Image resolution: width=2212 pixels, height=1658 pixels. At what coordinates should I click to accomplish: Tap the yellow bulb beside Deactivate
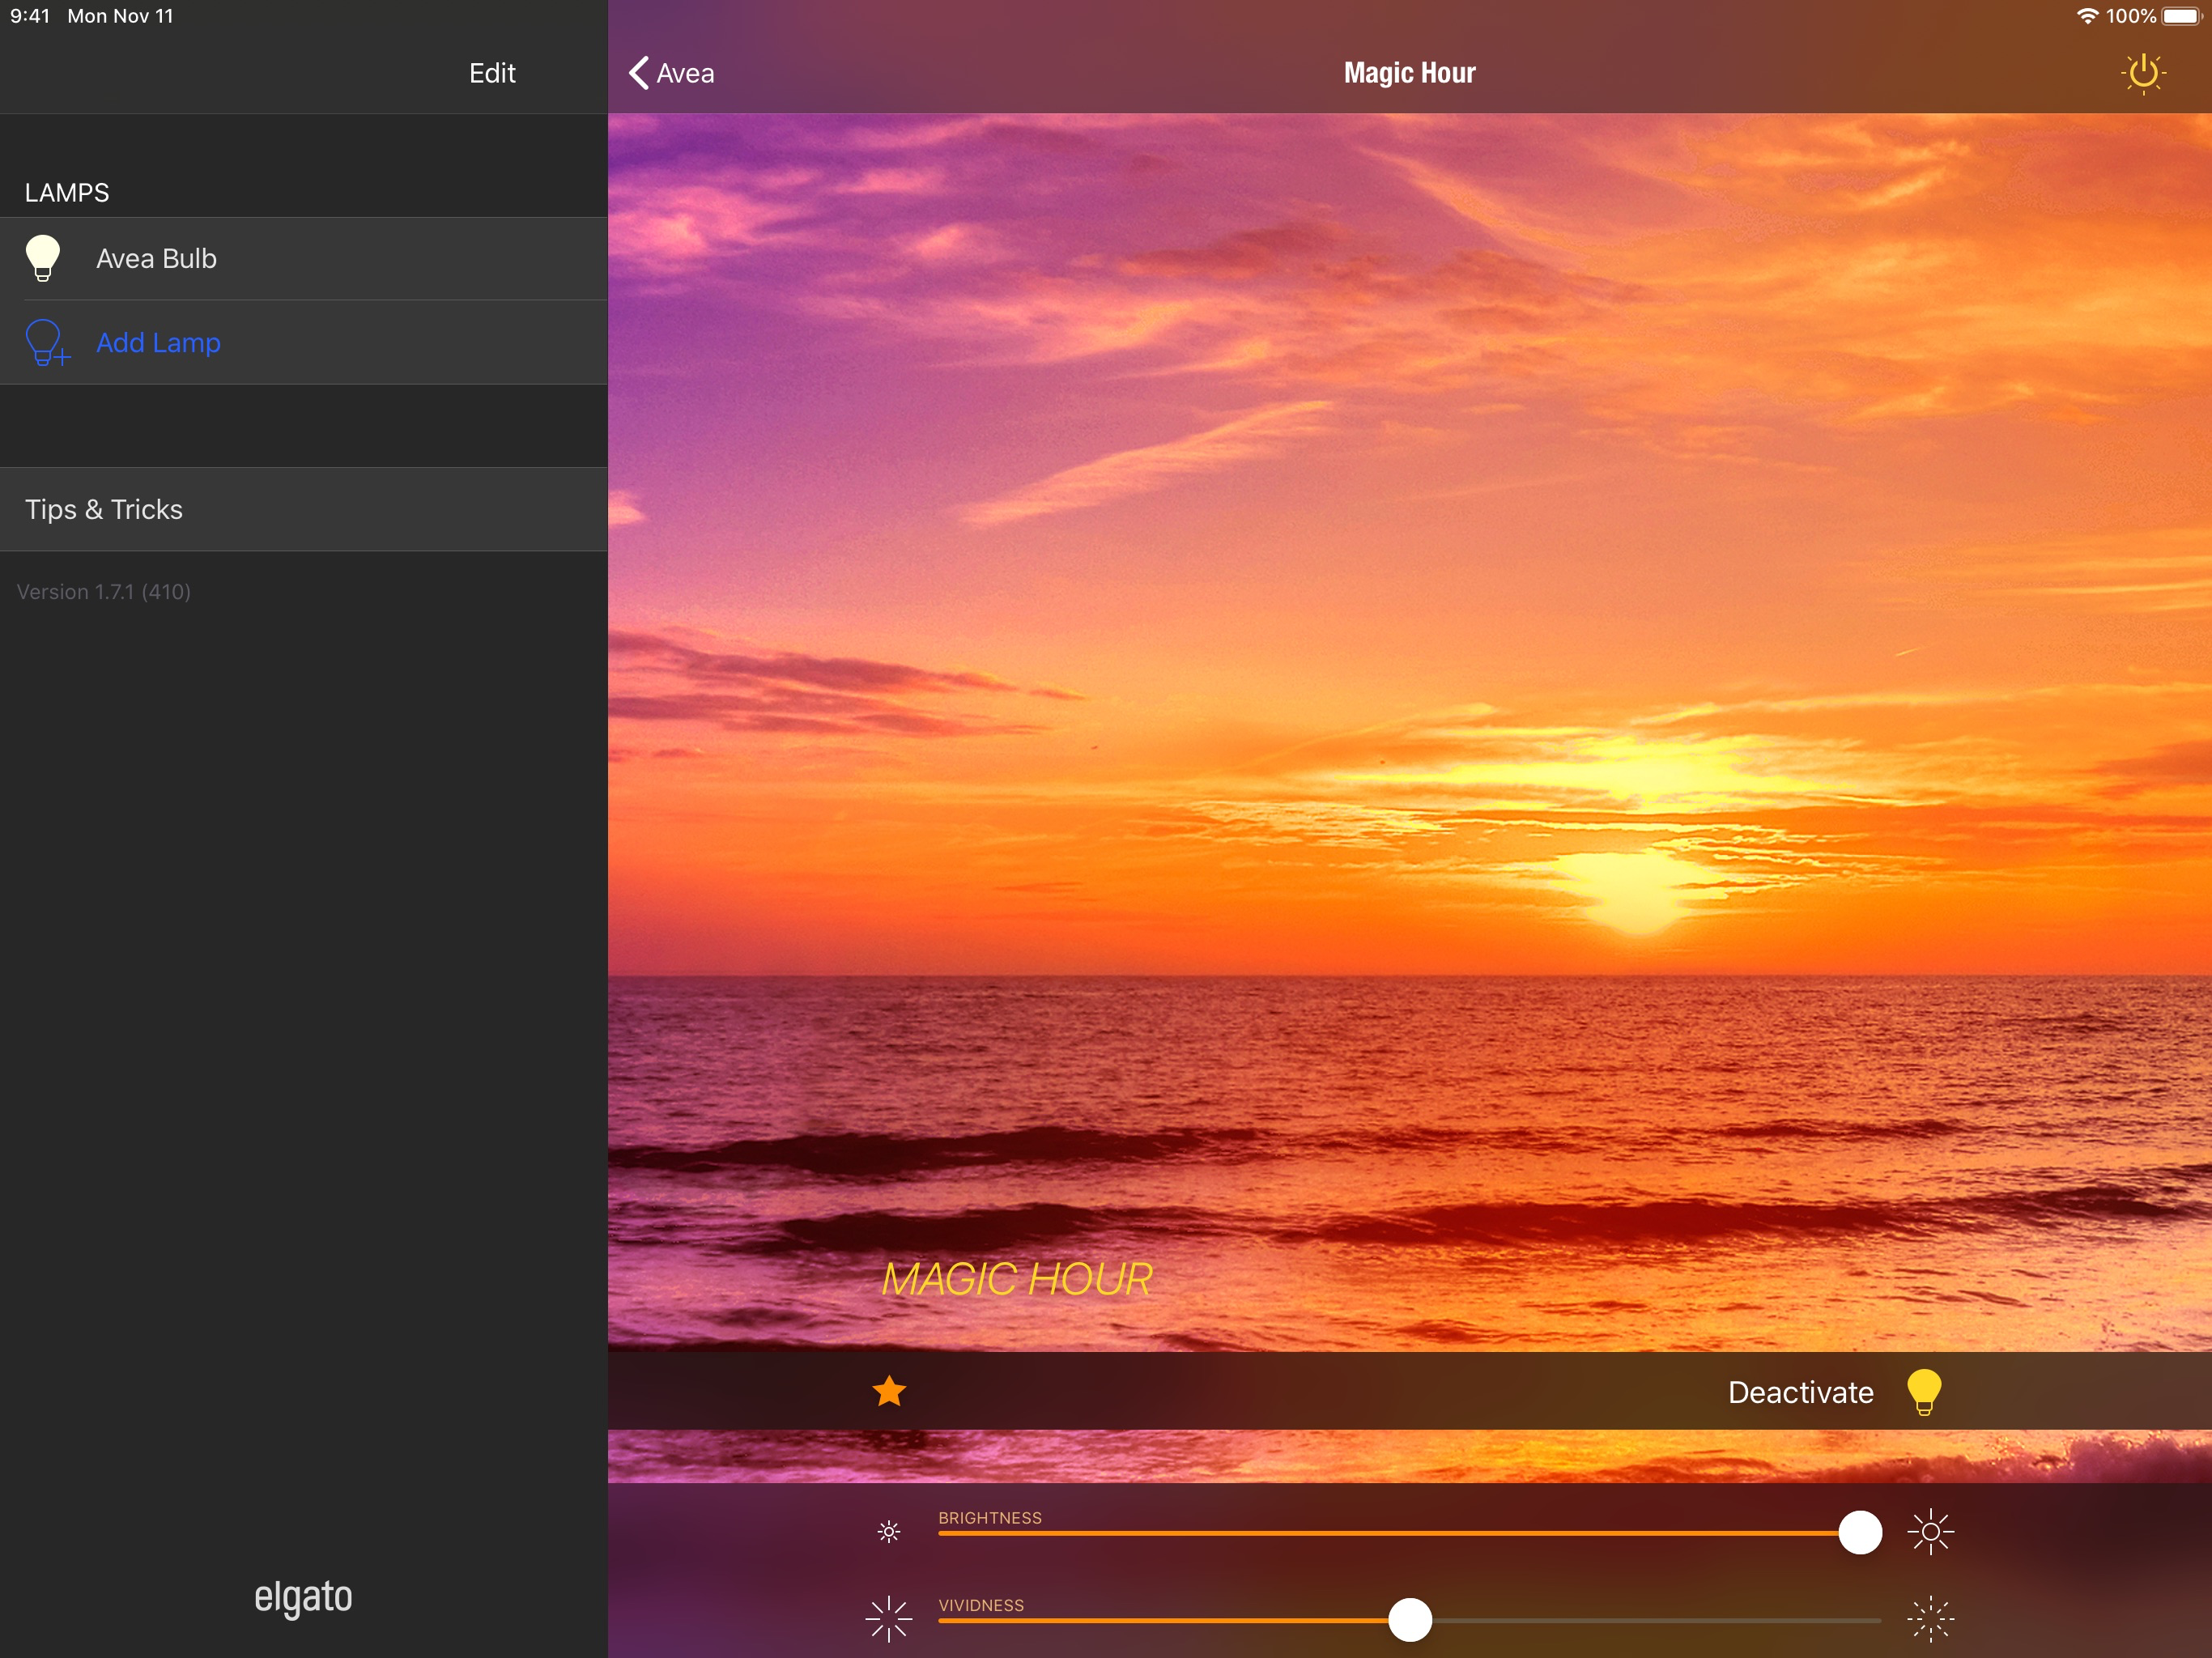coord(1923,1391)
